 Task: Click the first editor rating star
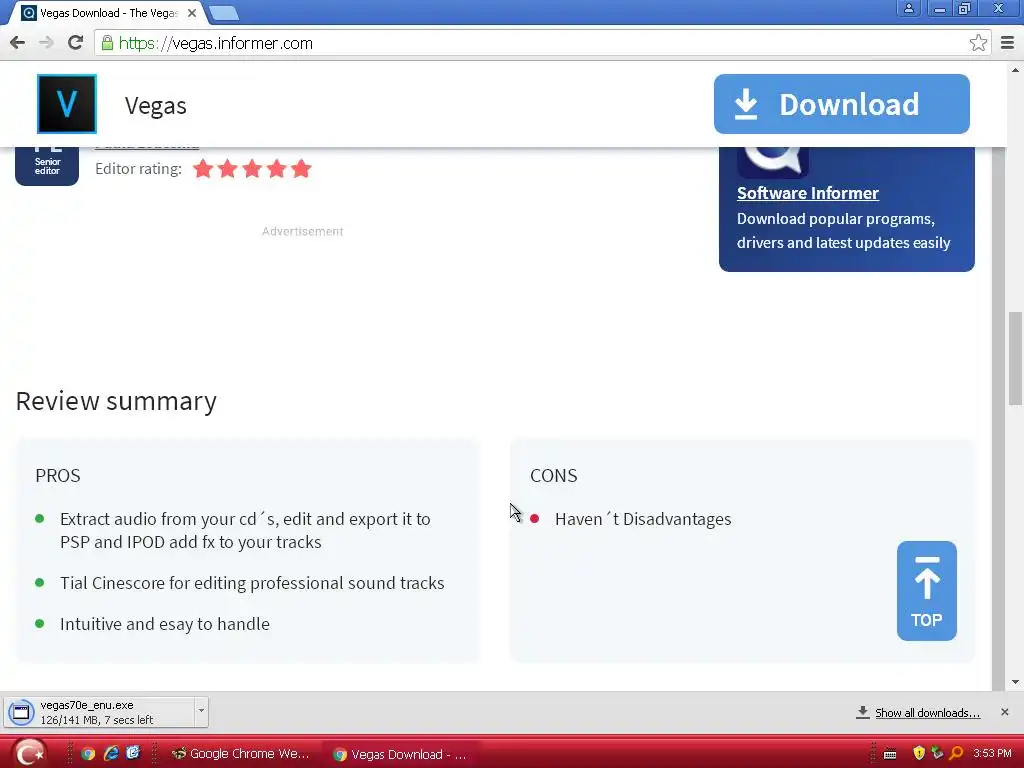pos(203,168)
